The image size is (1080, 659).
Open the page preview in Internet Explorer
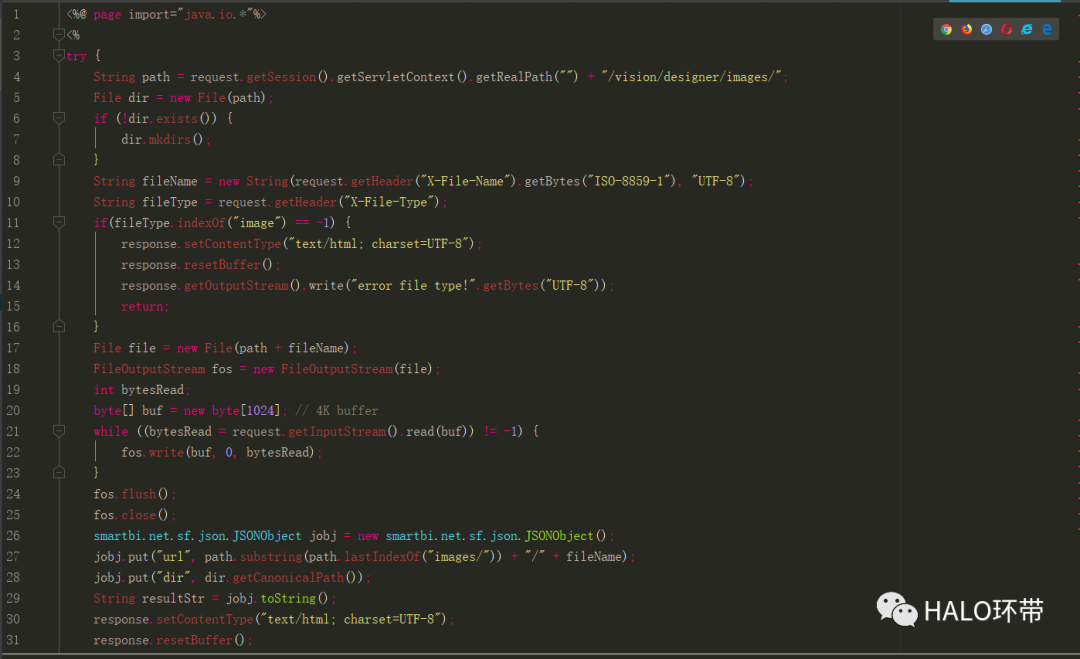pyautogui.click(x=1026, y=30)
